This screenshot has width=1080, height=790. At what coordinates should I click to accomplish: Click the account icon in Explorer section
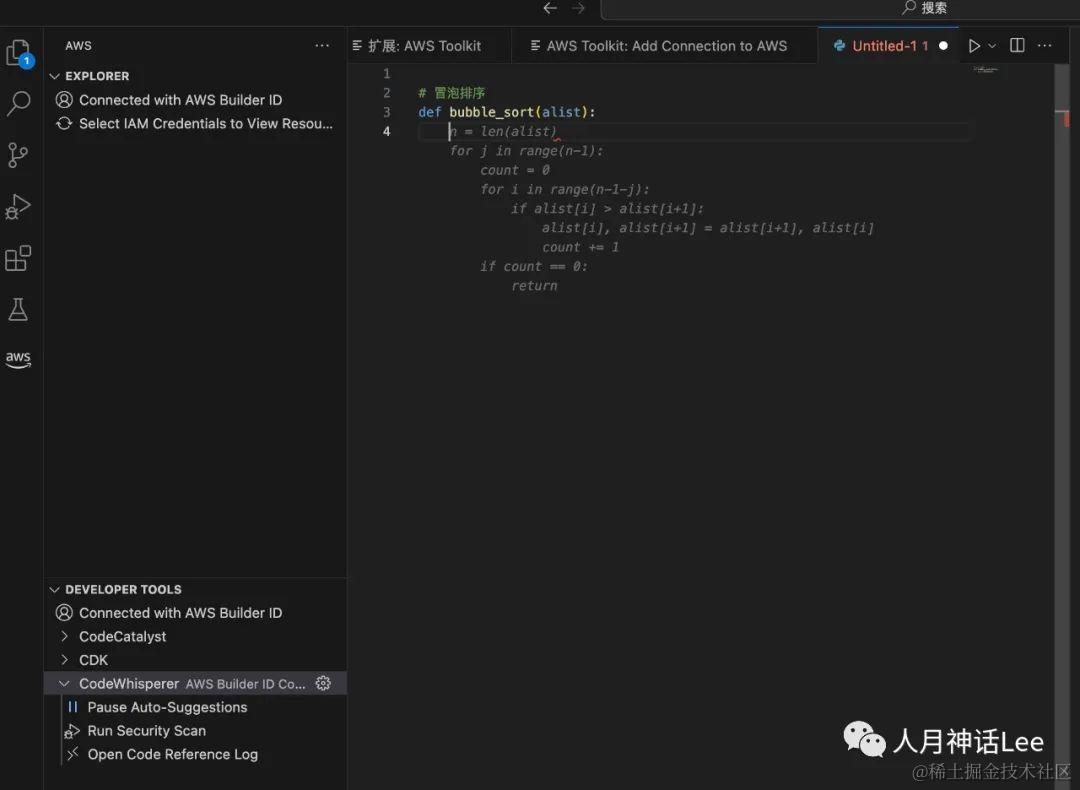(64, 100)
